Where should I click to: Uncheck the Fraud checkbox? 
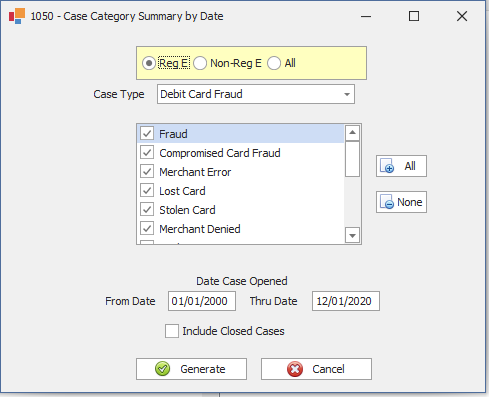point(147,133)
